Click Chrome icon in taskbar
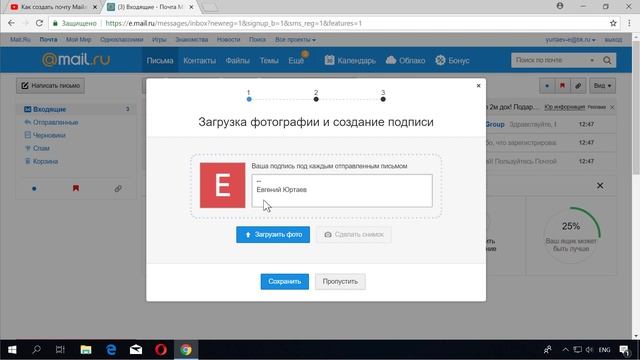The width and height of the screenshot is (640, 360). pos(186,350)
